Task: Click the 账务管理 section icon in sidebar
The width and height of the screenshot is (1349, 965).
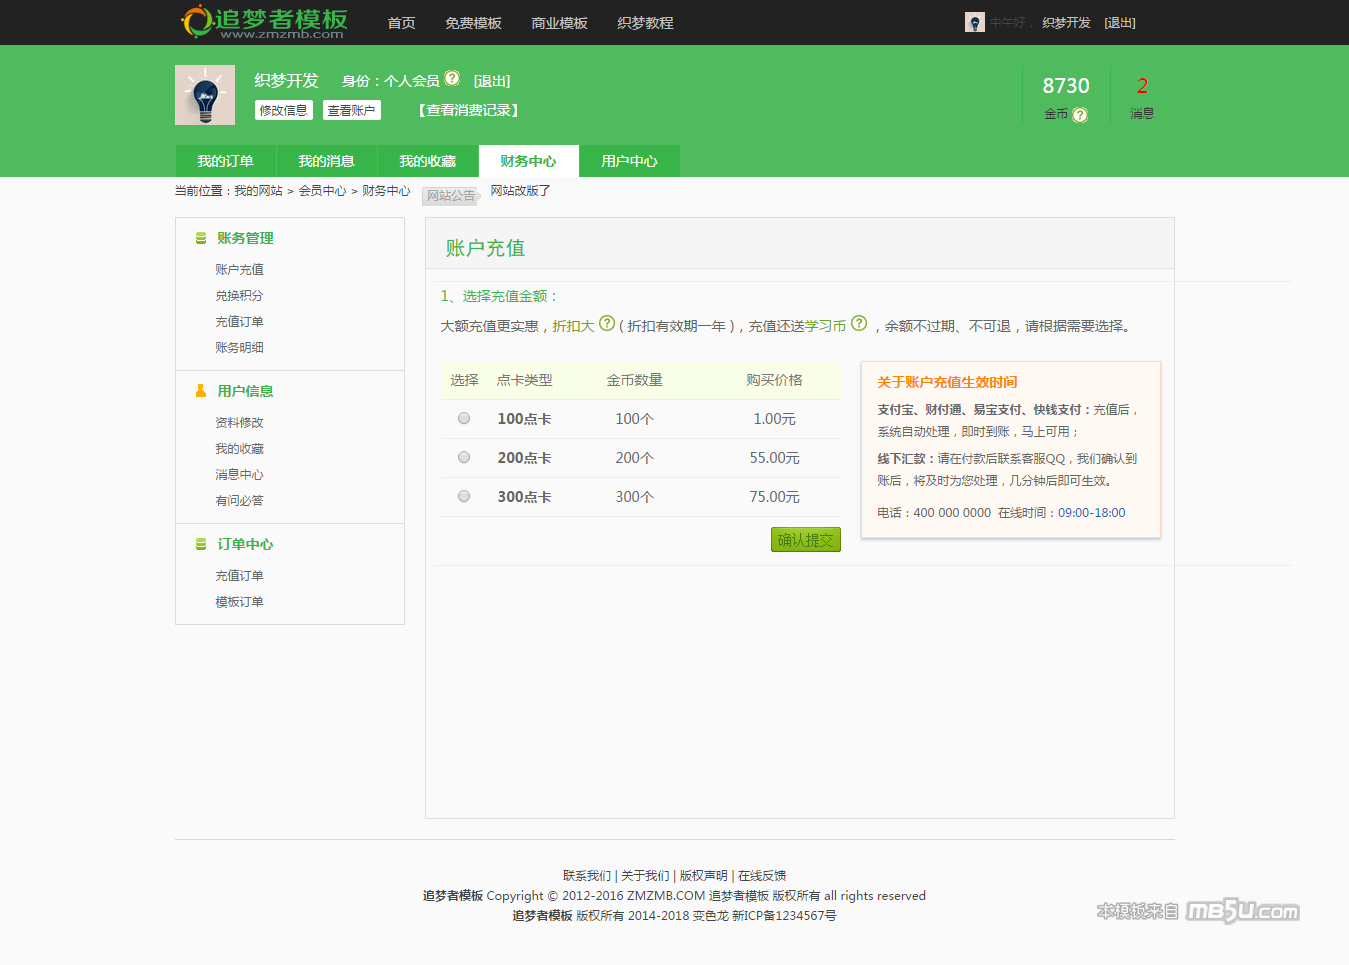Action: pyautogui.click(x=201, y=238)
